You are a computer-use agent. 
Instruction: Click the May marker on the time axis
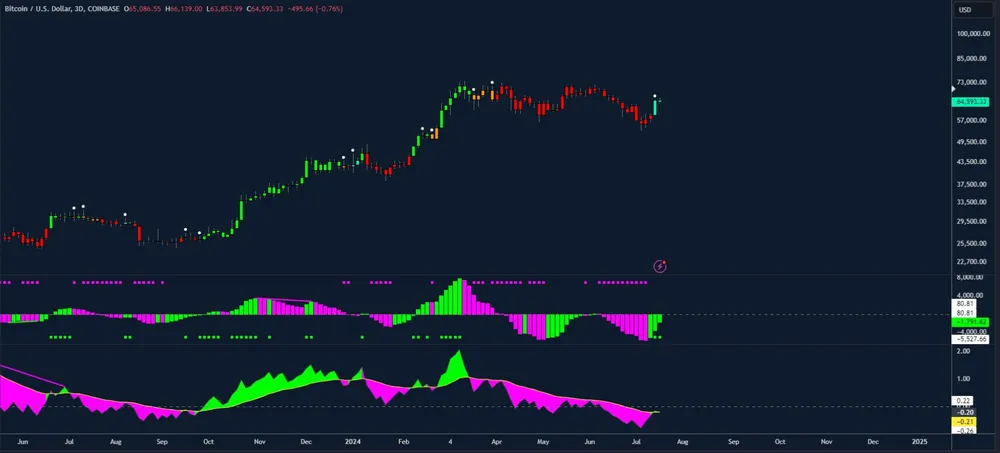pos(543,440)
